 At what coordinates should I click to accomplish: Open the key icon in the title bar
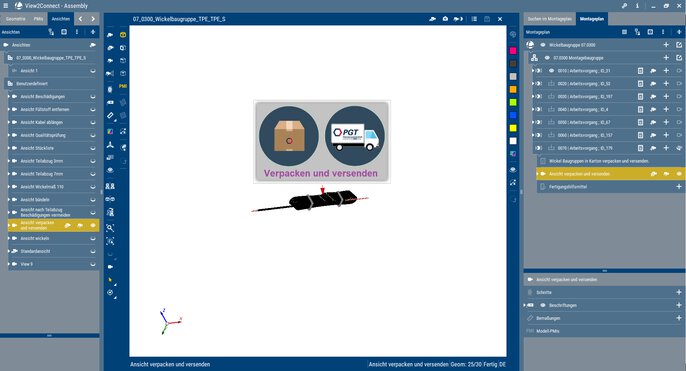[624, 6]
